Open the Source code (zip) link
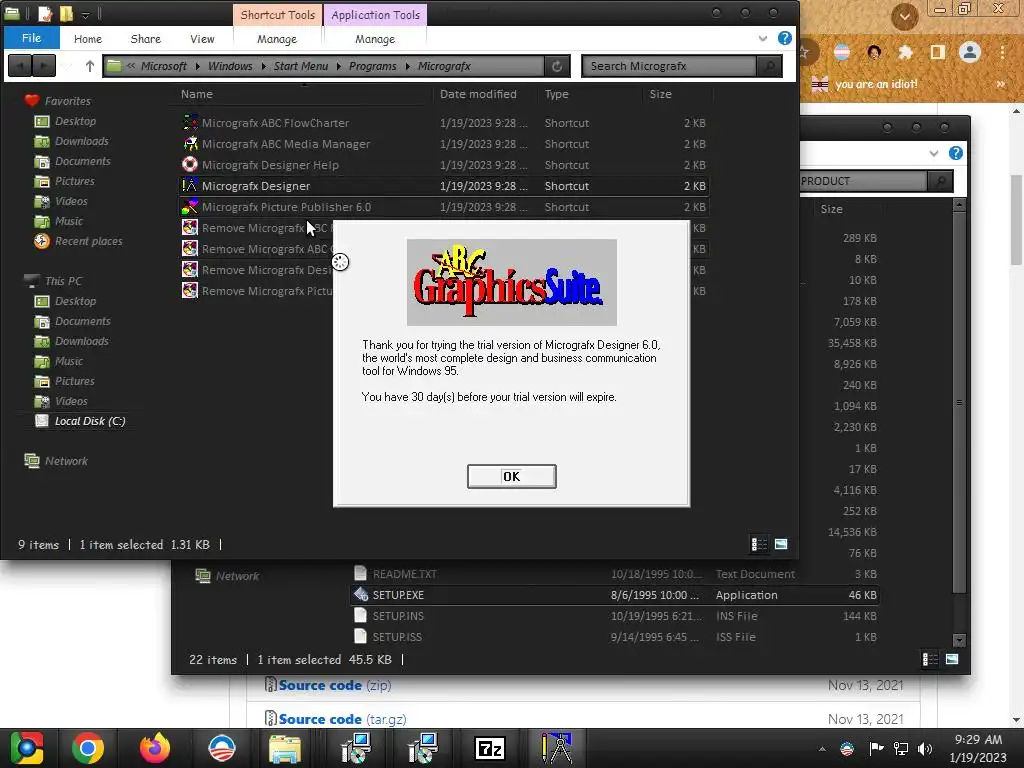 (335, 685)
